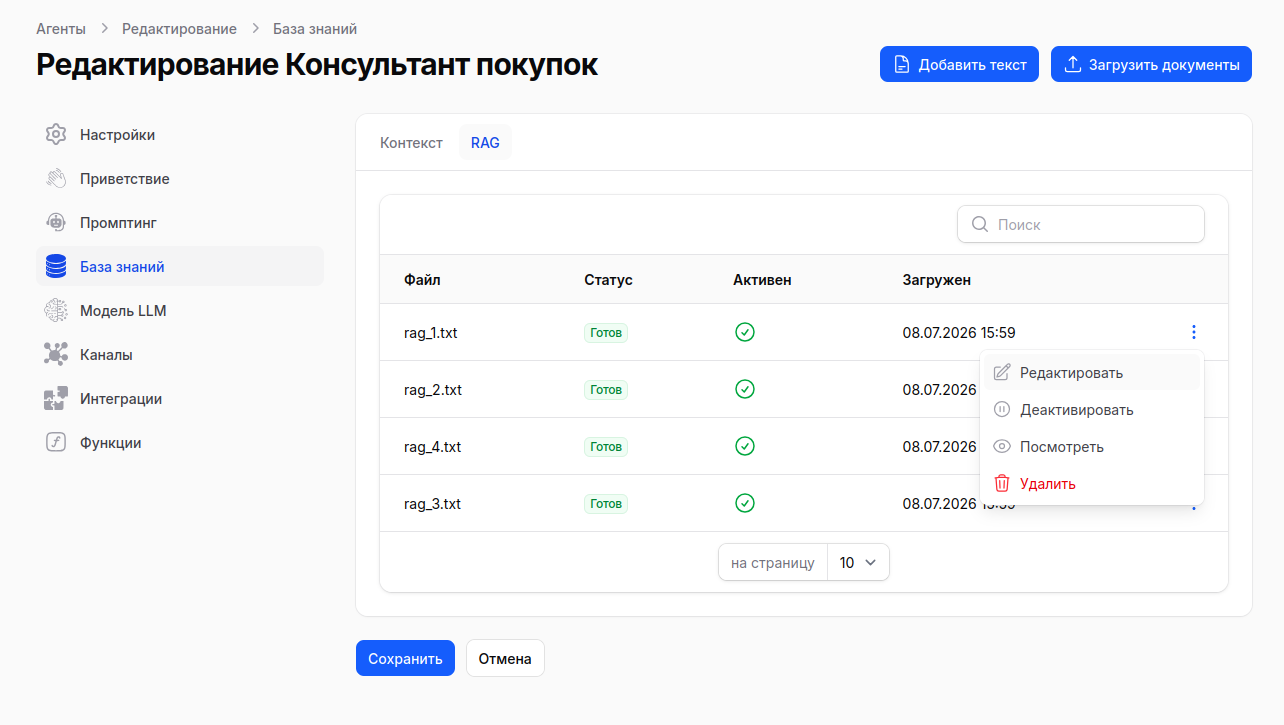Click the Активен column header
The width and height of the screenshot is (1284, 725).
[x=762, y=280]
